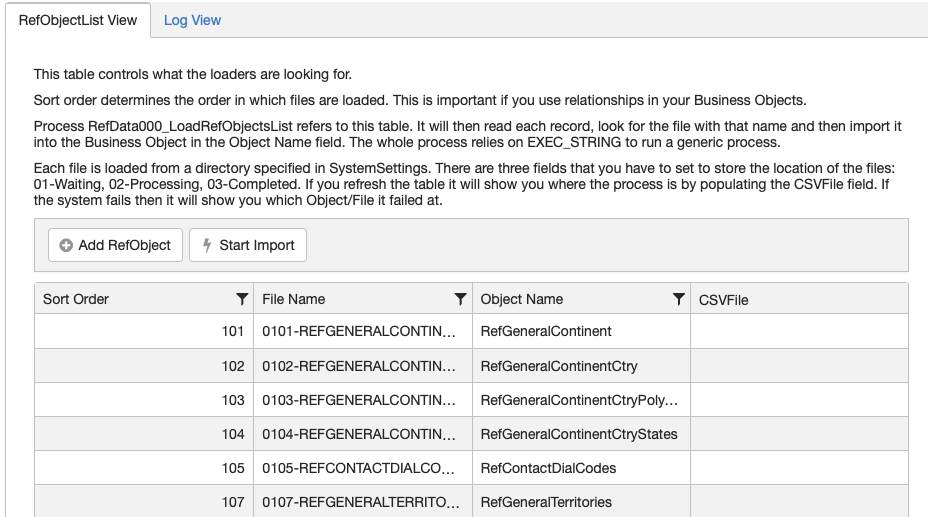928x517 pixels.
Task: Select file name 0101-REFGENERALCONTIN…
Action: 363,331
